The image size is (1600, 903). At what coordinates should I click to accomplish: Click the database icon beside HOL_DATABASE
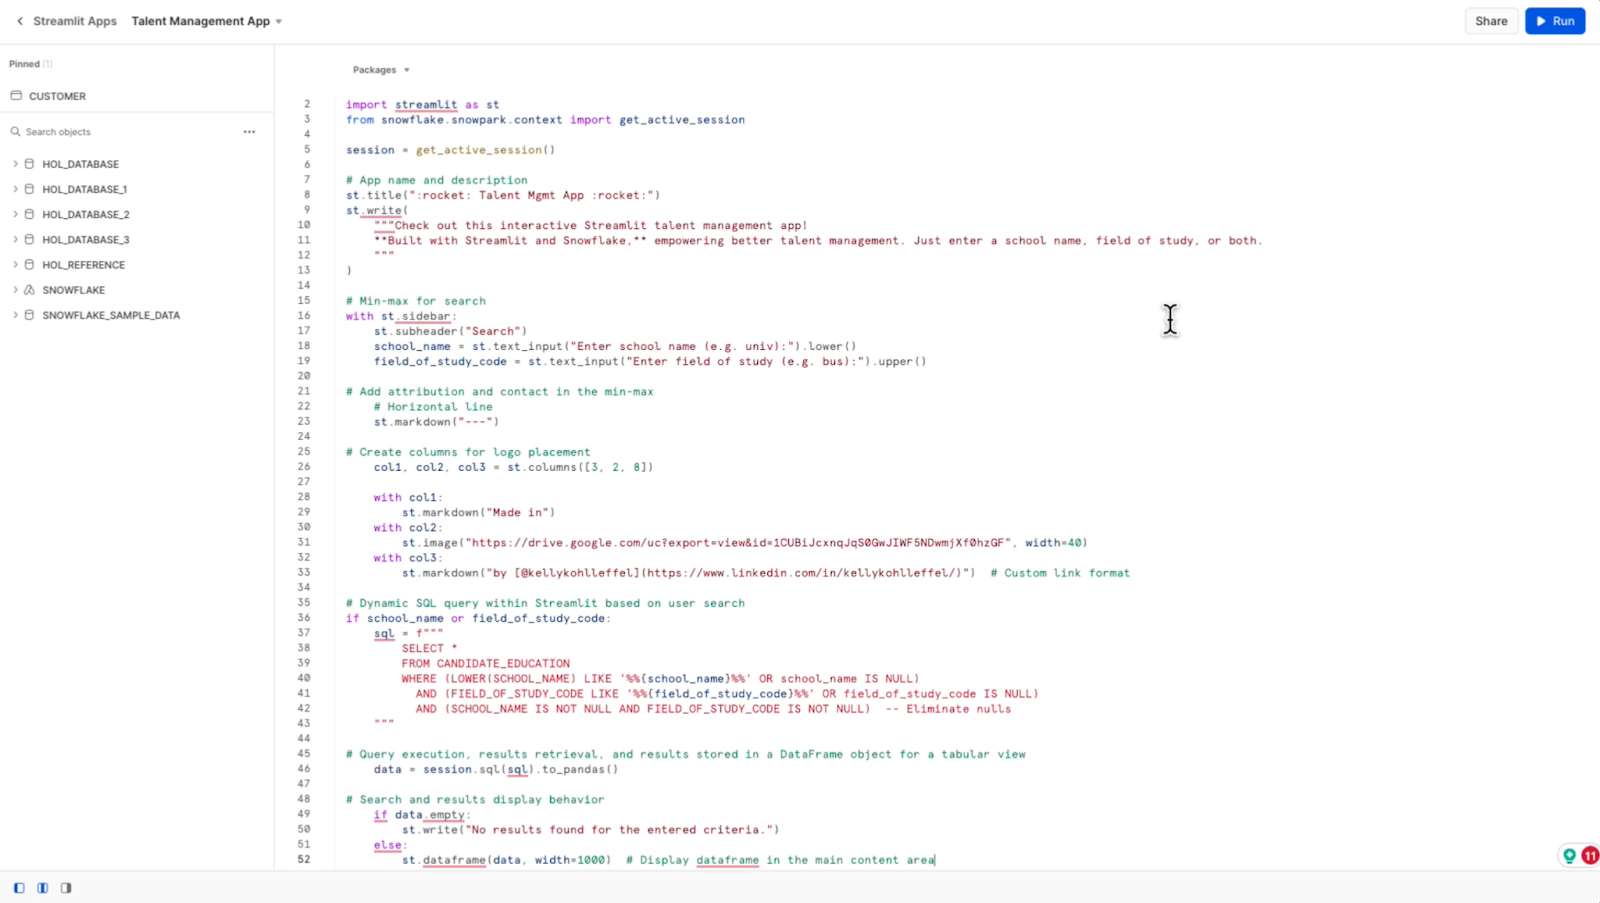(30, 164)
